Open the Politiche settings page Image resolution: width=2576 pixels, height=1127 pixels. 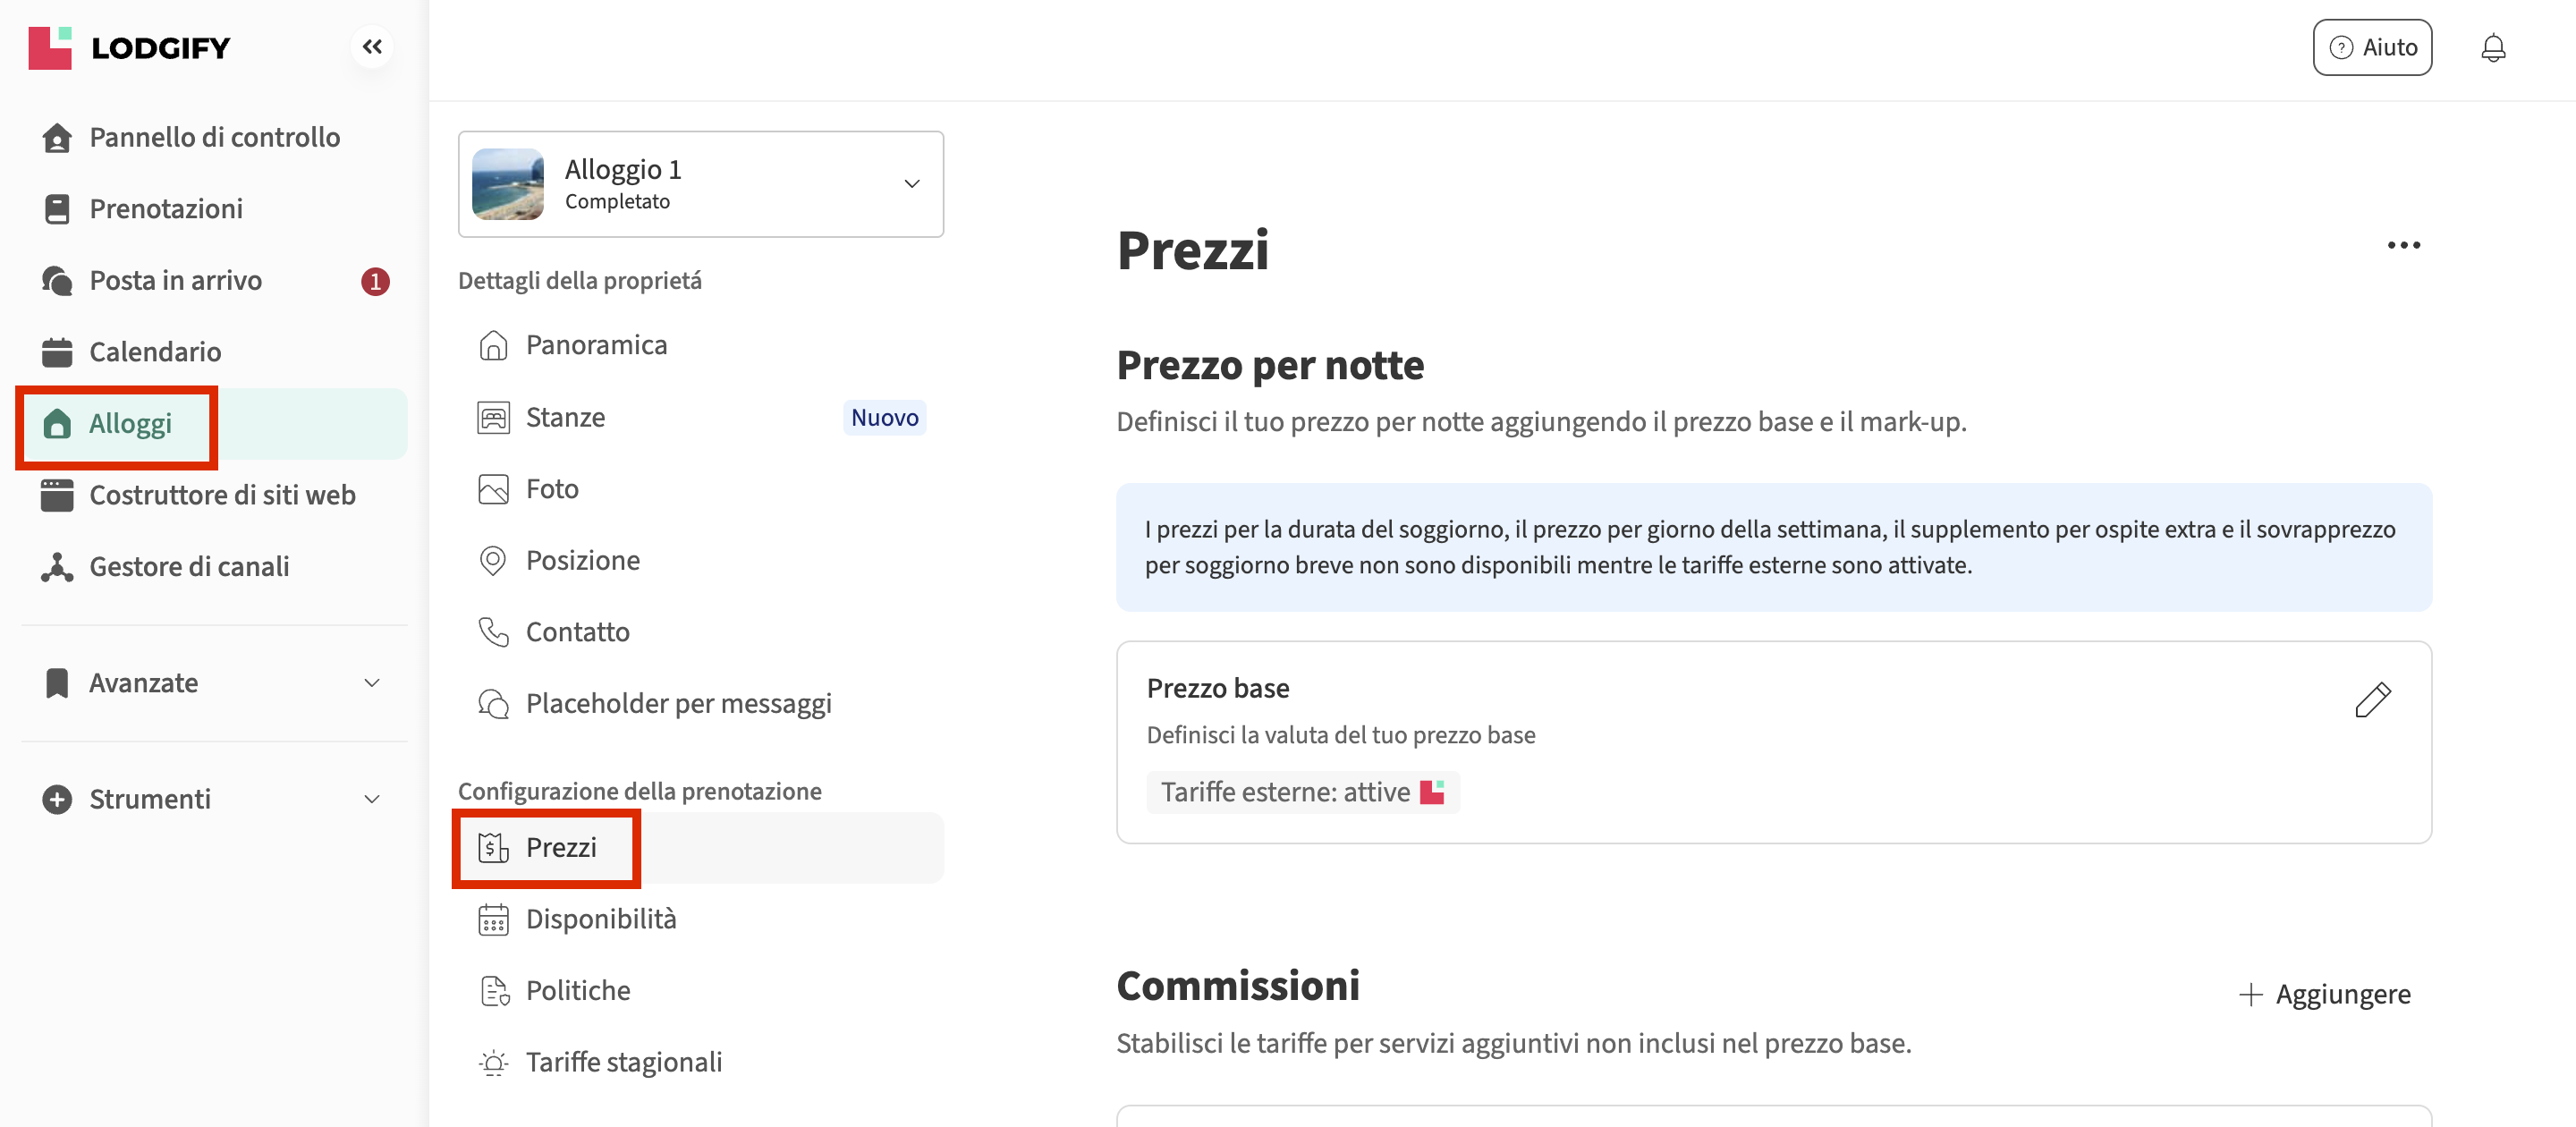pyautogui.click(x=578, y=991)
